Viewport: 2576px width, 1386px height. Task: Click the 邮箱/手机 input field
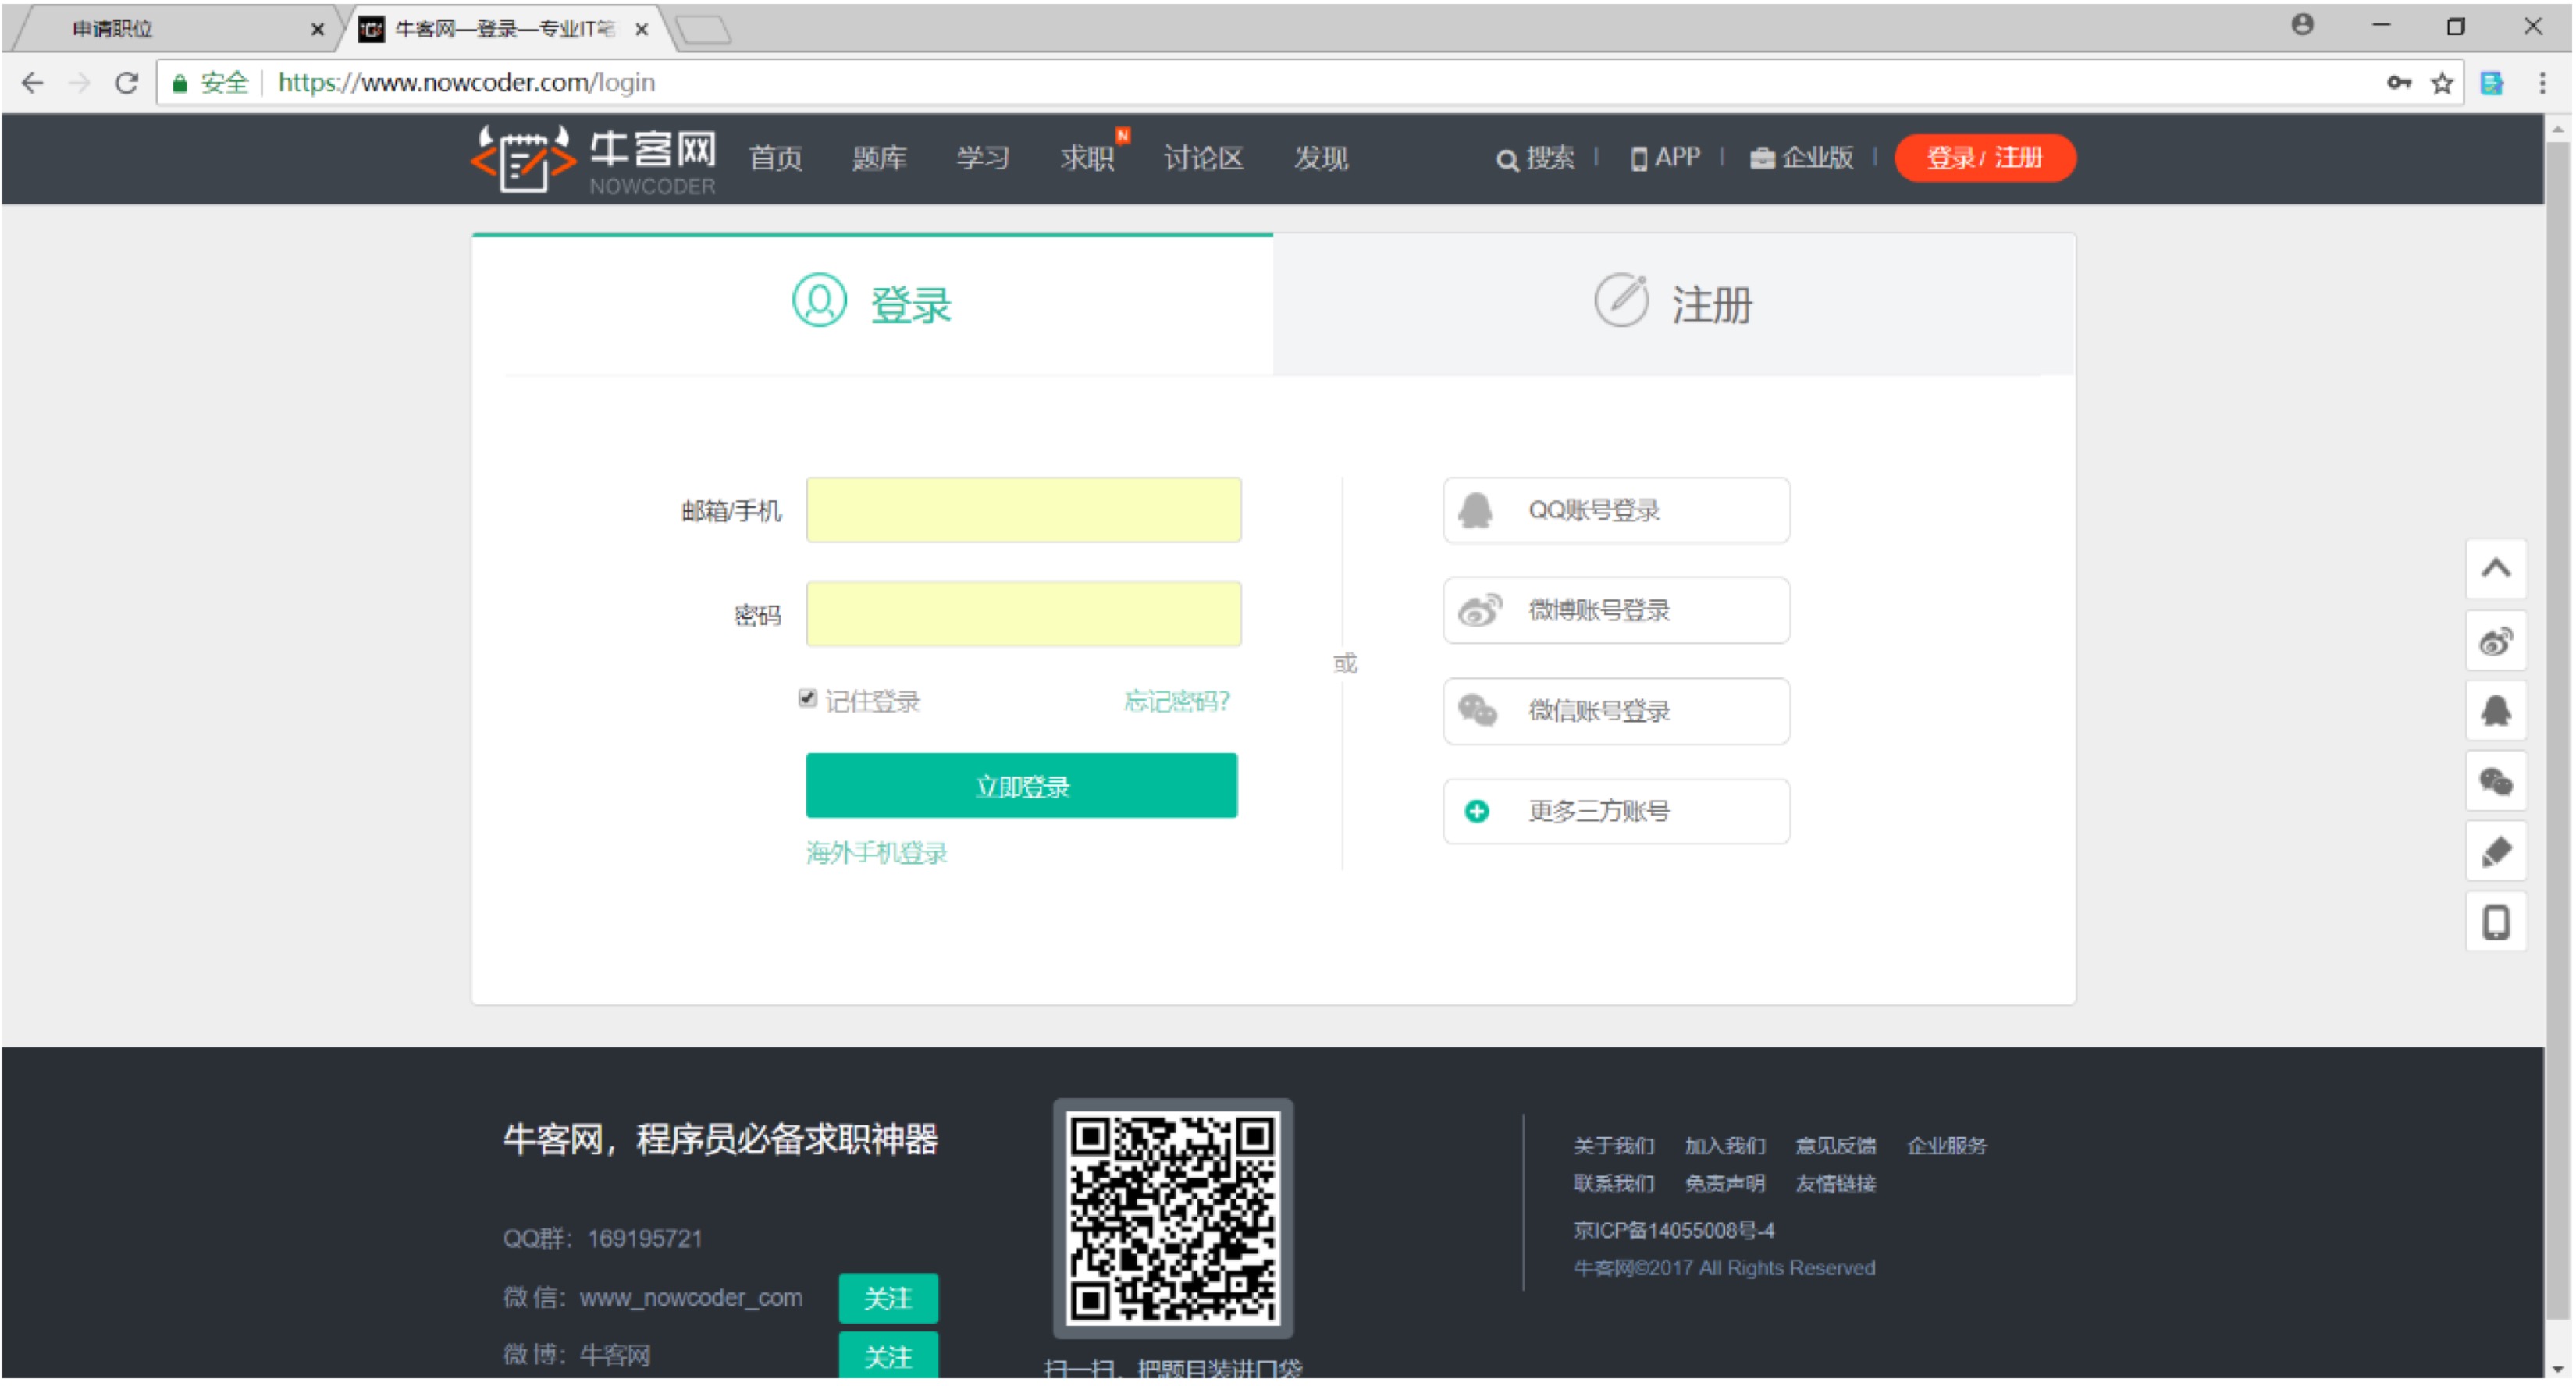1023,510
